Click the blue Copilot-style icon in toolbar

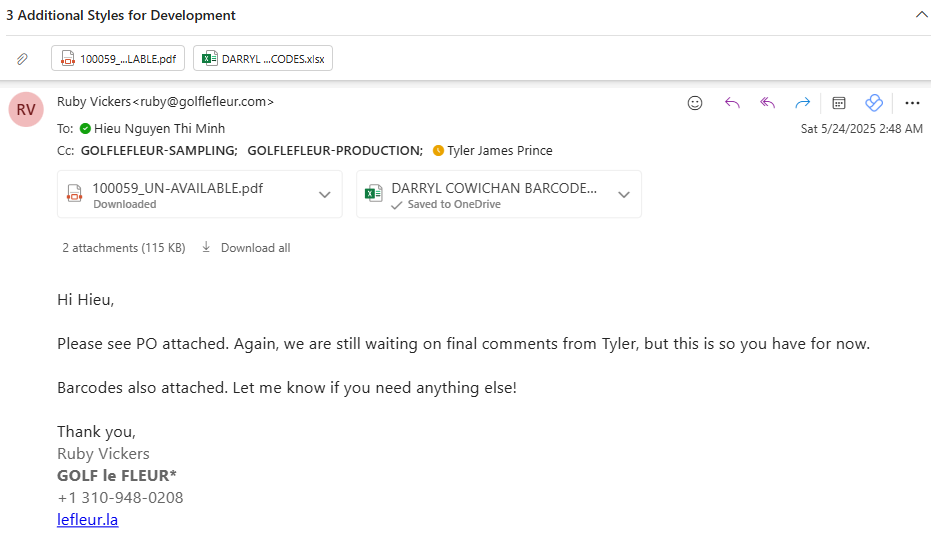[874, 103]
